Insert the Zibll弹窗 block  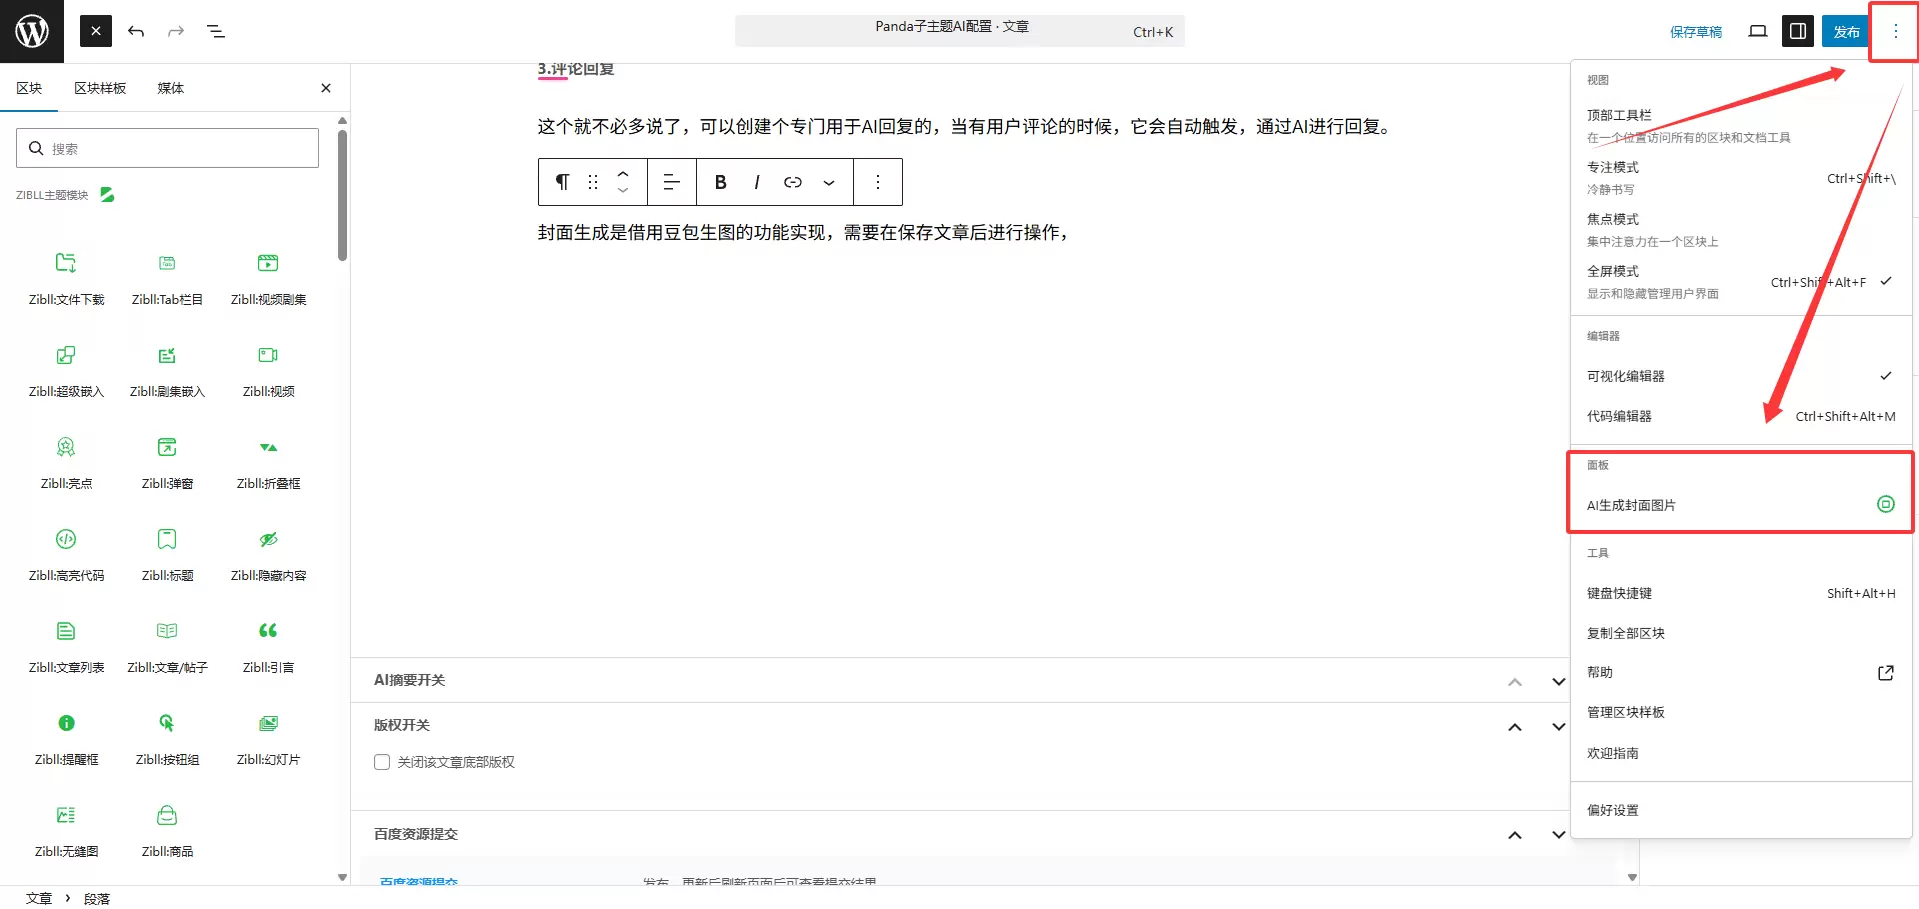[x=167, y=462]
